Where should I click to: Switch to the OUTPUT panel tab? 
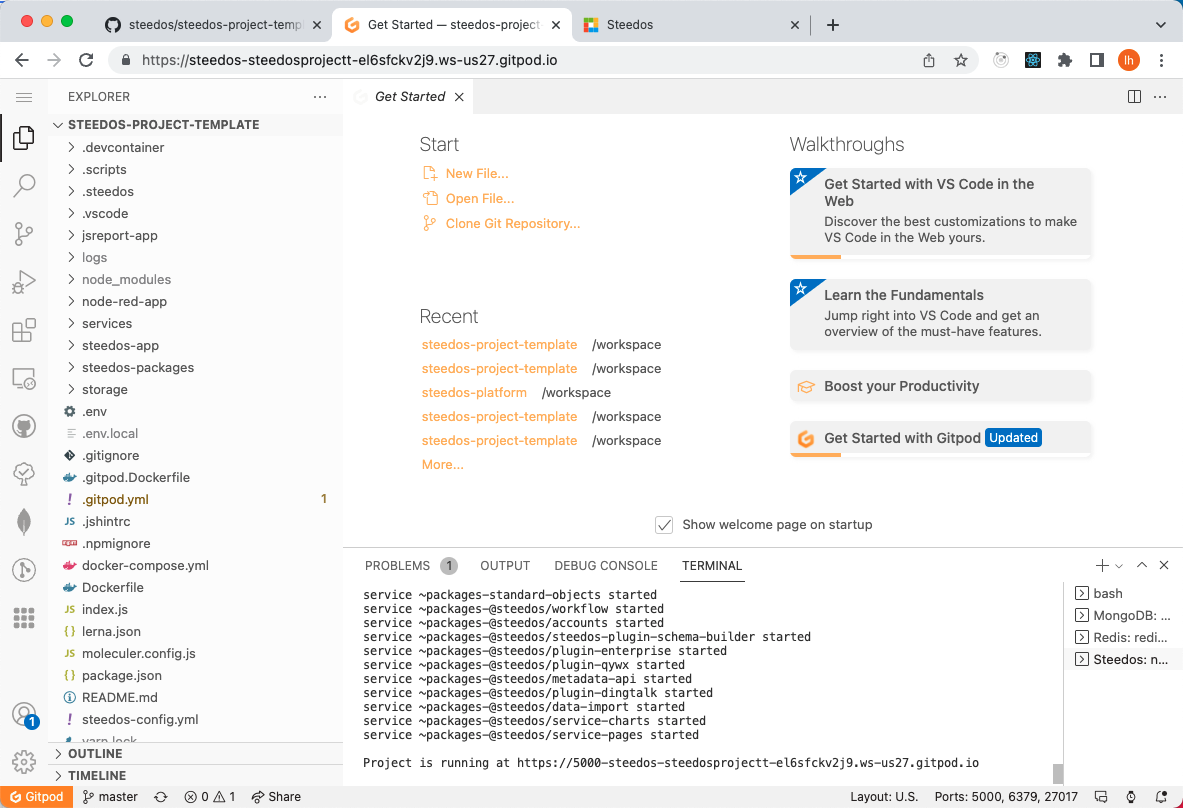(x=505, y=566)
